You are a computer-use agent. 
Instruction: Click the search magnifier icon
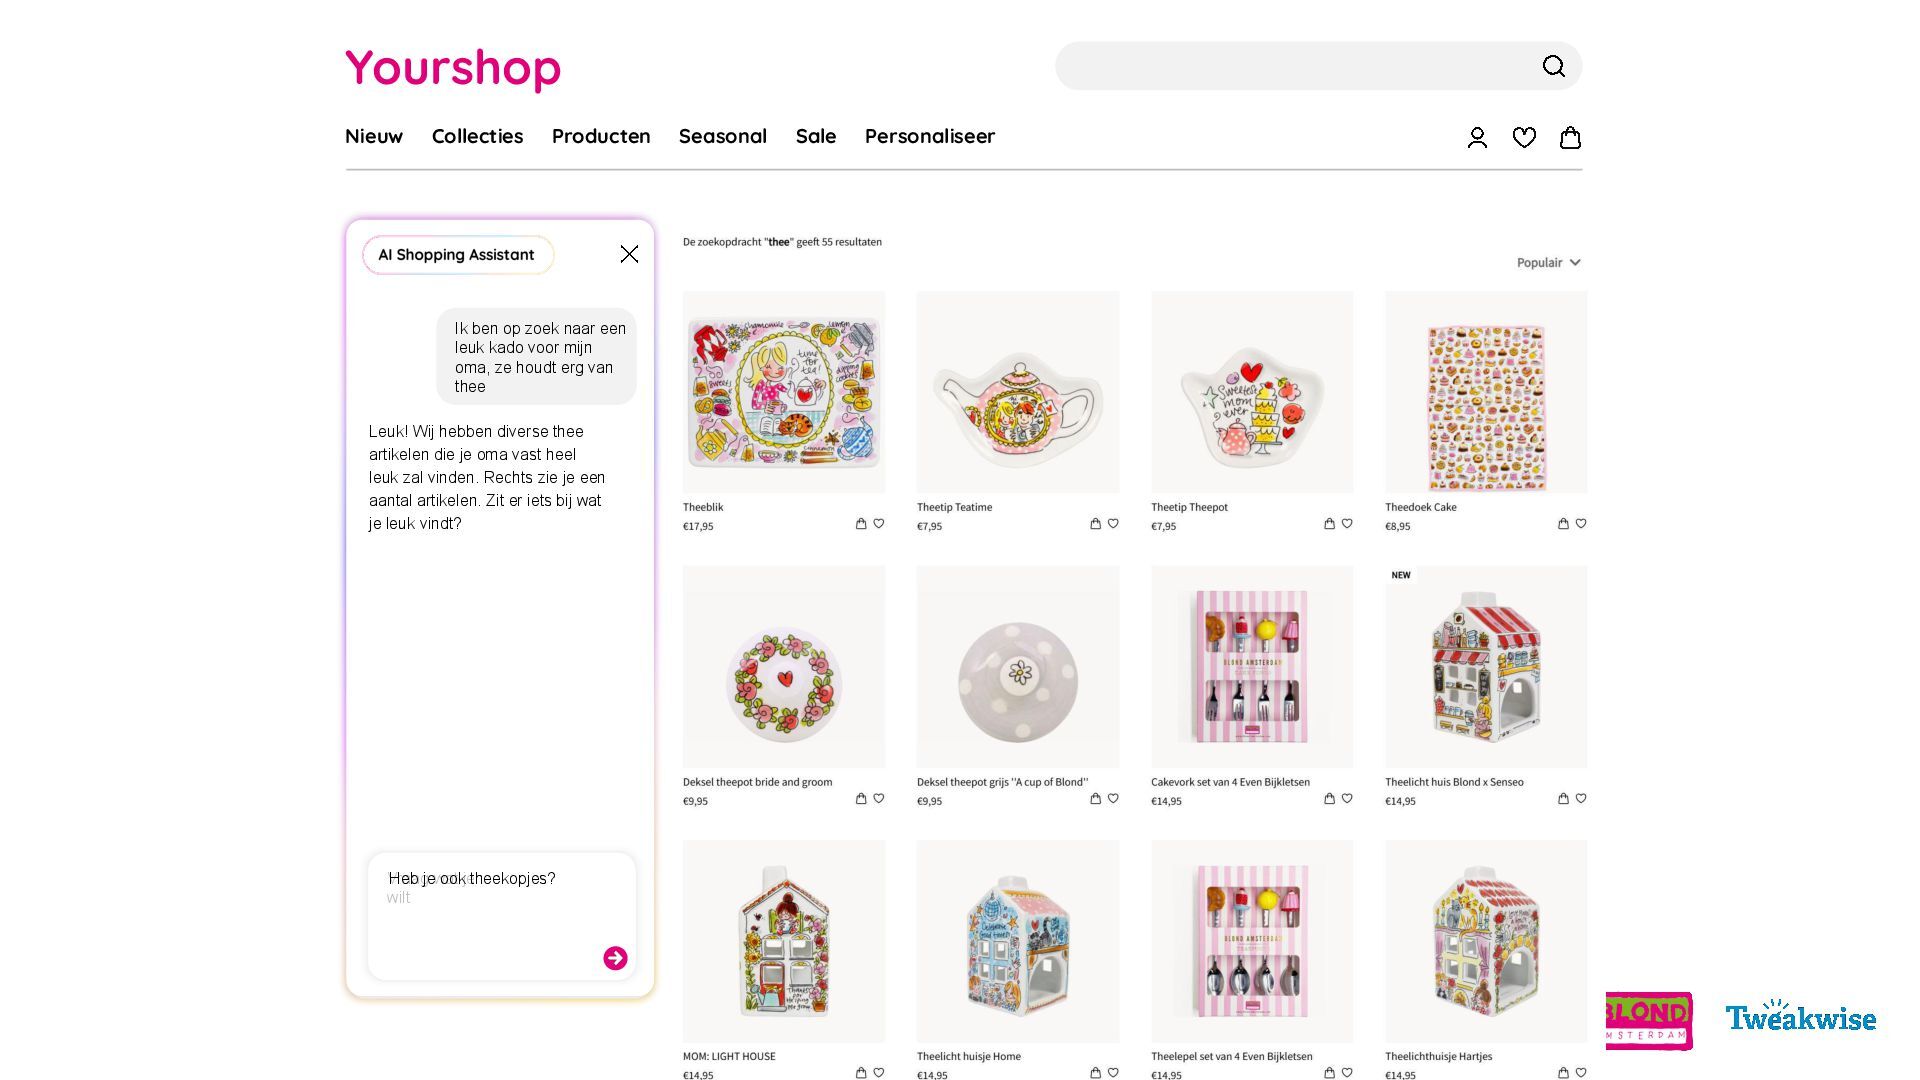pos(1553,66)
